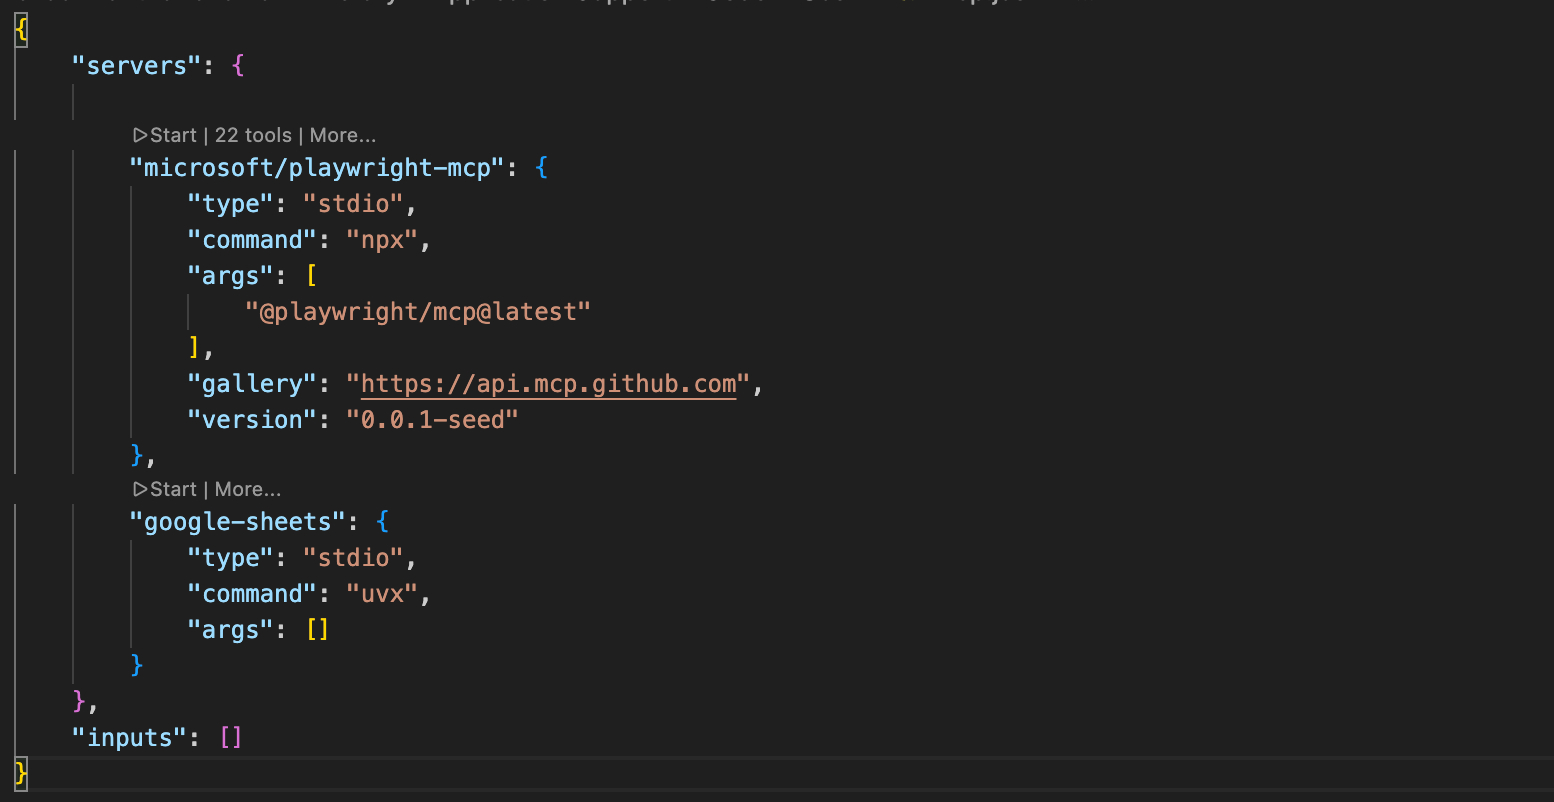1554x802 pixels.
Task: Open the 22 tools list
Action: (254, 135)
